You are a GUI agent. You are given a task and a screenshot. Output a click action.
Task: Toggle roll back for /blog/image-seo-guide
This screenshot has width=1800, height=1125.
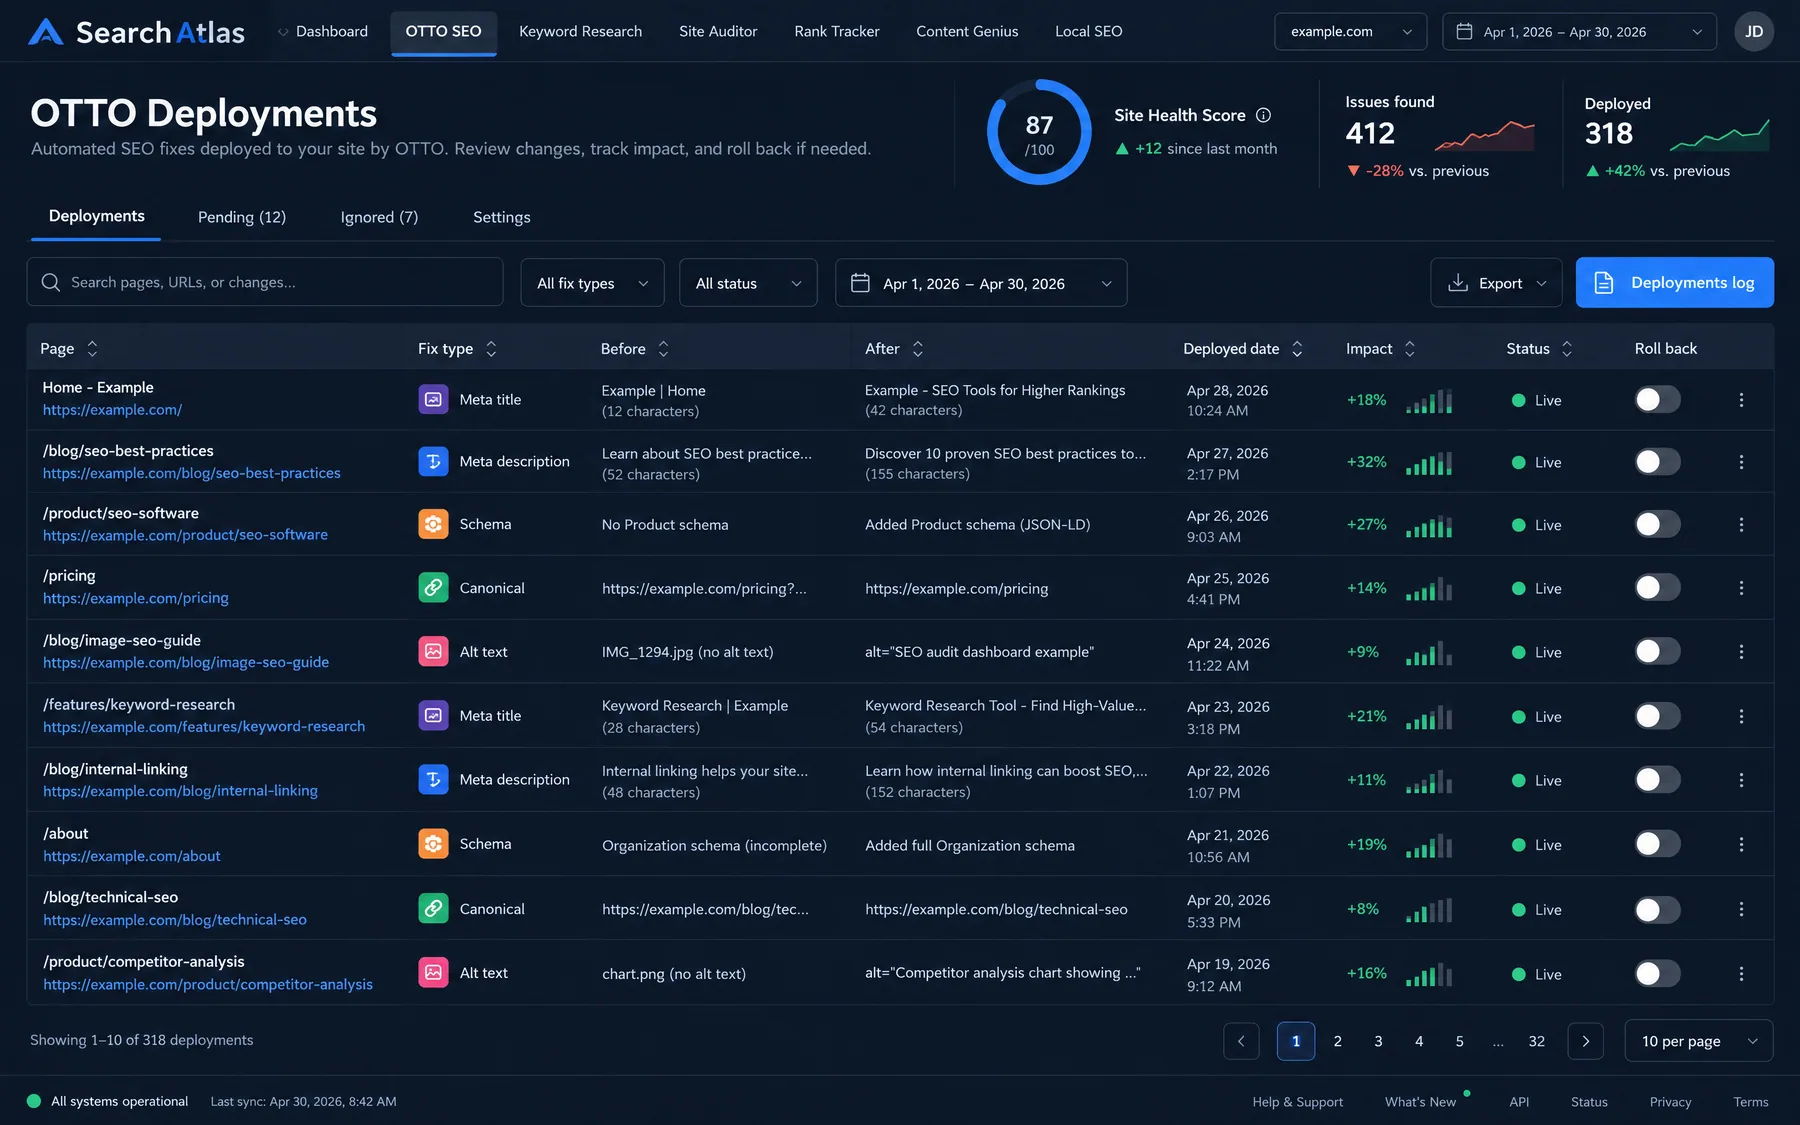click(x=1657, y=652)
